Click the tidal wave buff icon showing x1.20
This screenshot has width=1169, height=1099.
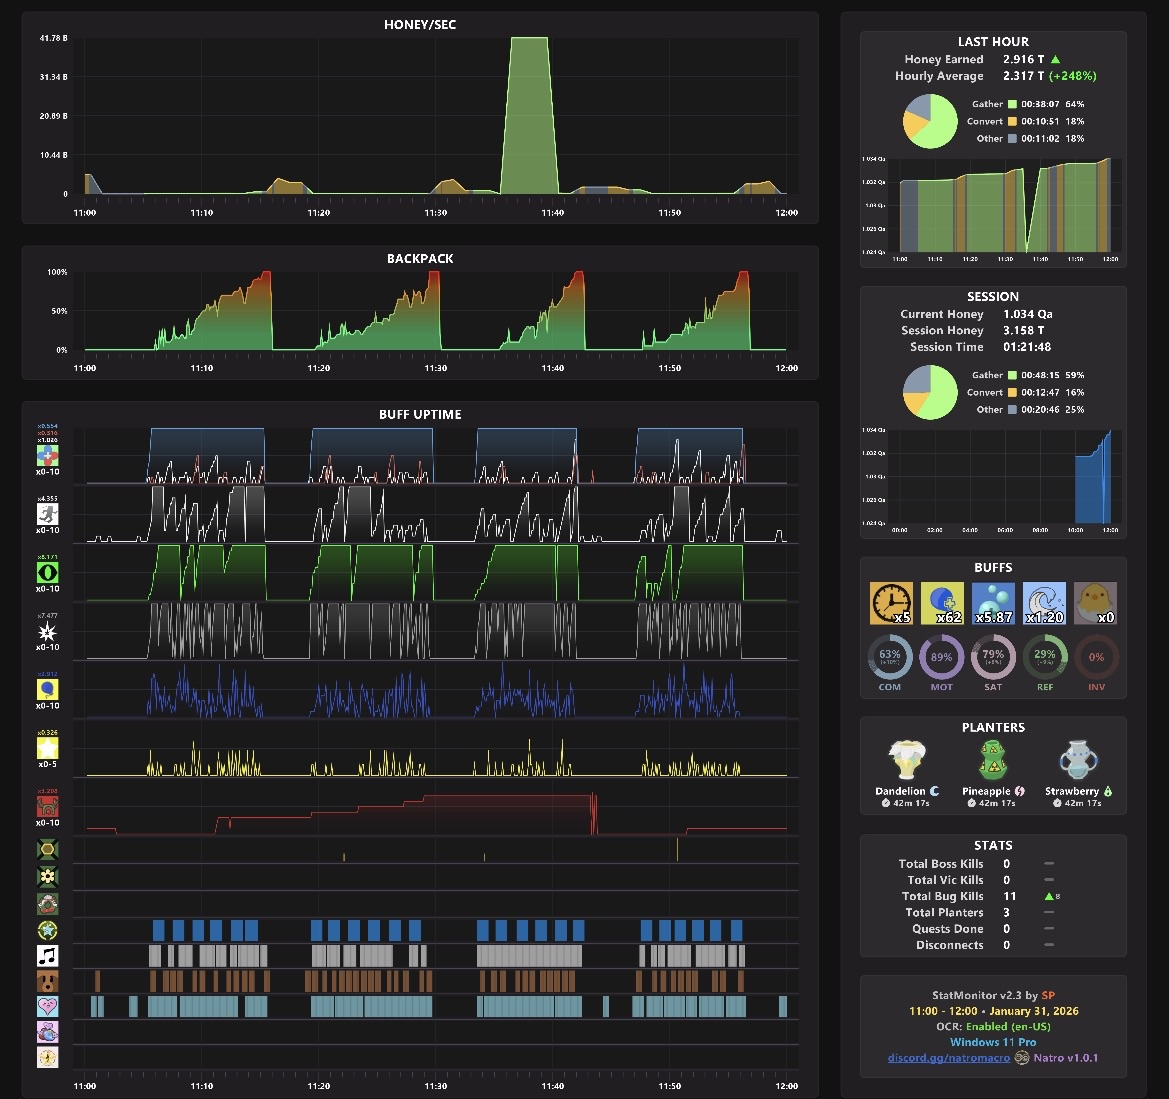[x=1044, y=603]
